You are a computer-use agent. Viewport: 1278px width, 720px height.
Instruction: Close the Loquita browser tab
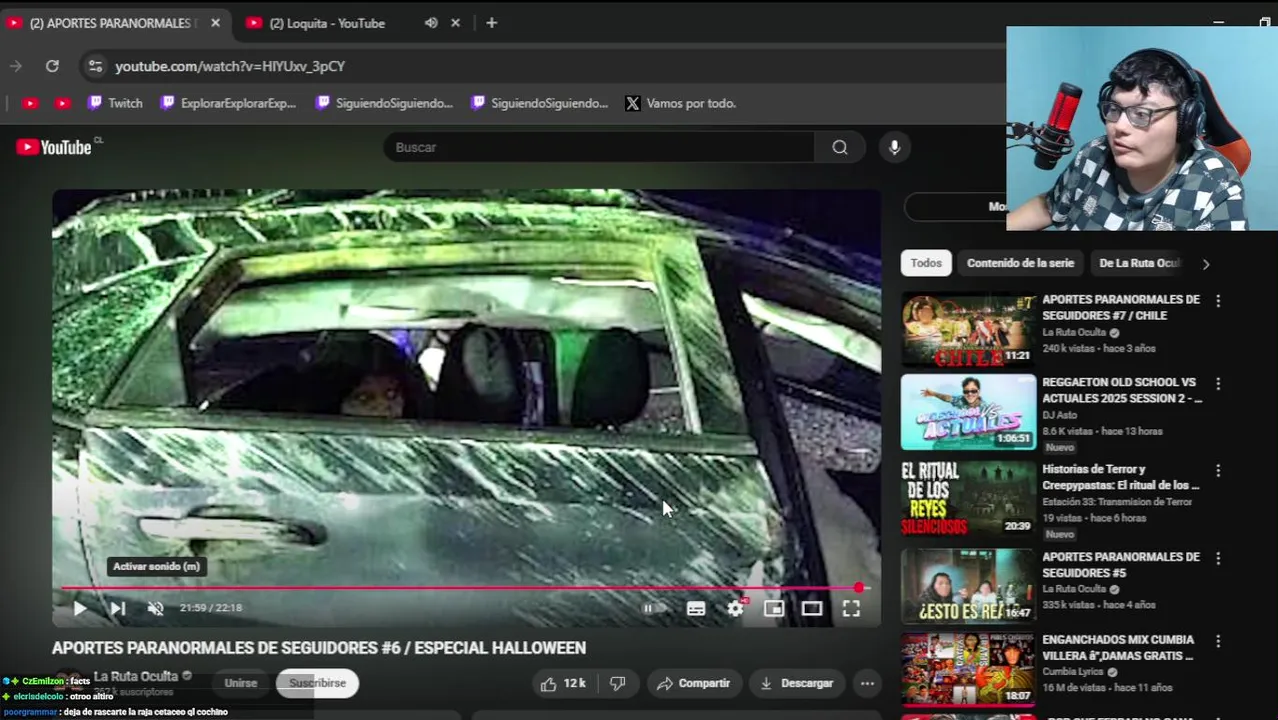click(x=455, y=23)
